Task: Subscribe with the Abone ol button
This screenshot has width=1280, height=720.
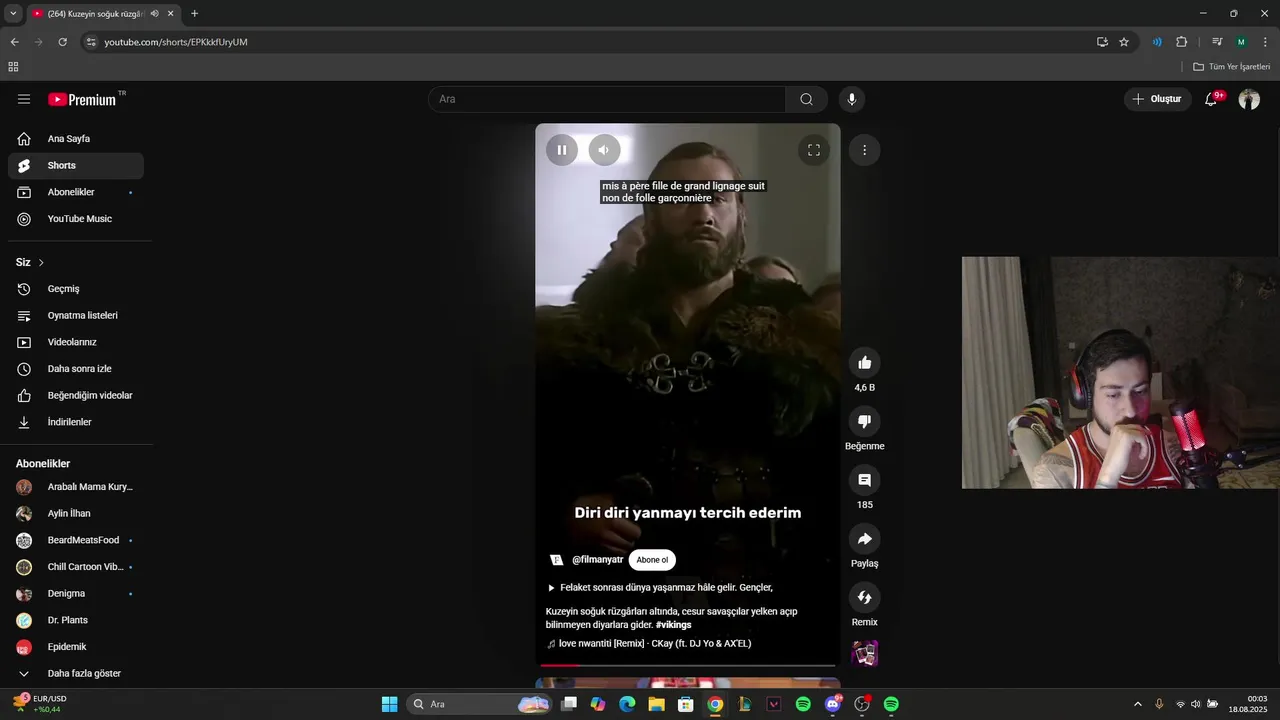Action: click(x=652, y=560)
